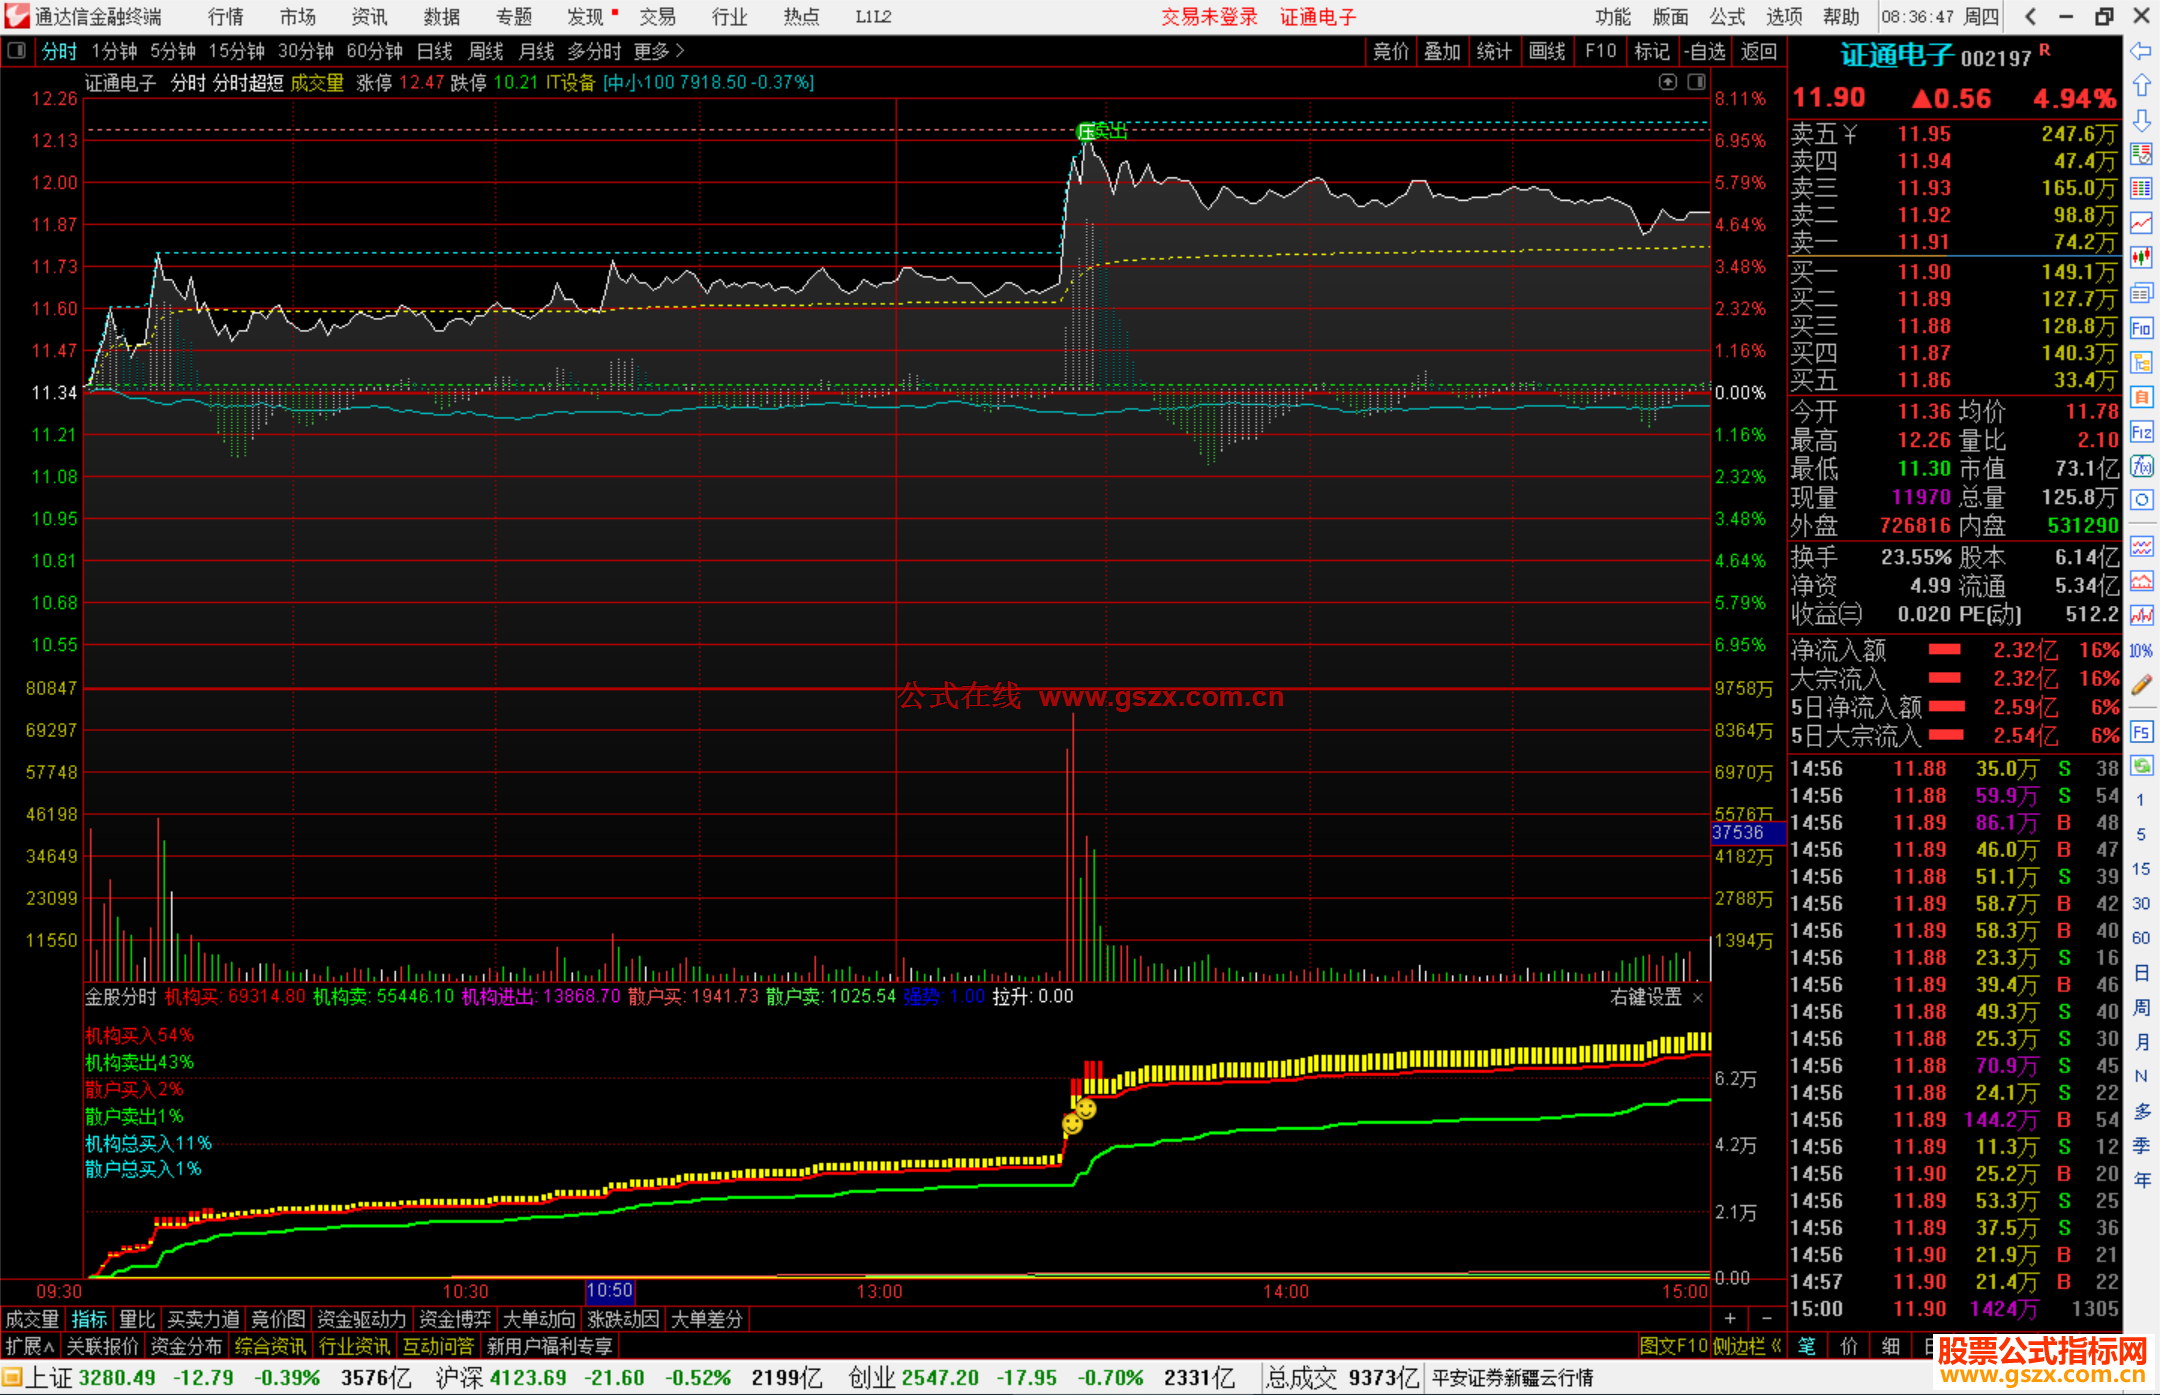2160x1395 pixels.
Task: Click the F10 company info sidebar icon
Action: click(x=2141, y=328)
